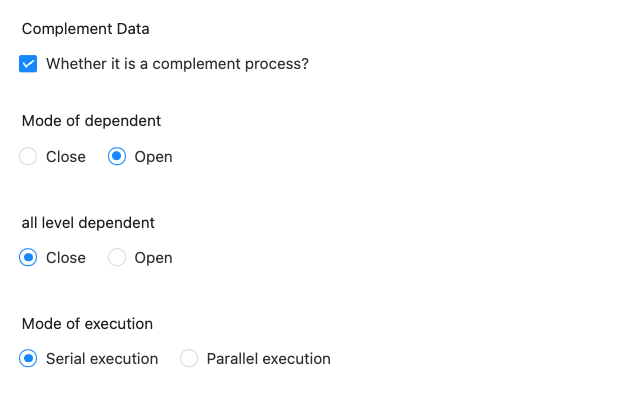Choose Close radio for all level dependent
Viewport: 638px width, 408px height.
pos(28,258)
